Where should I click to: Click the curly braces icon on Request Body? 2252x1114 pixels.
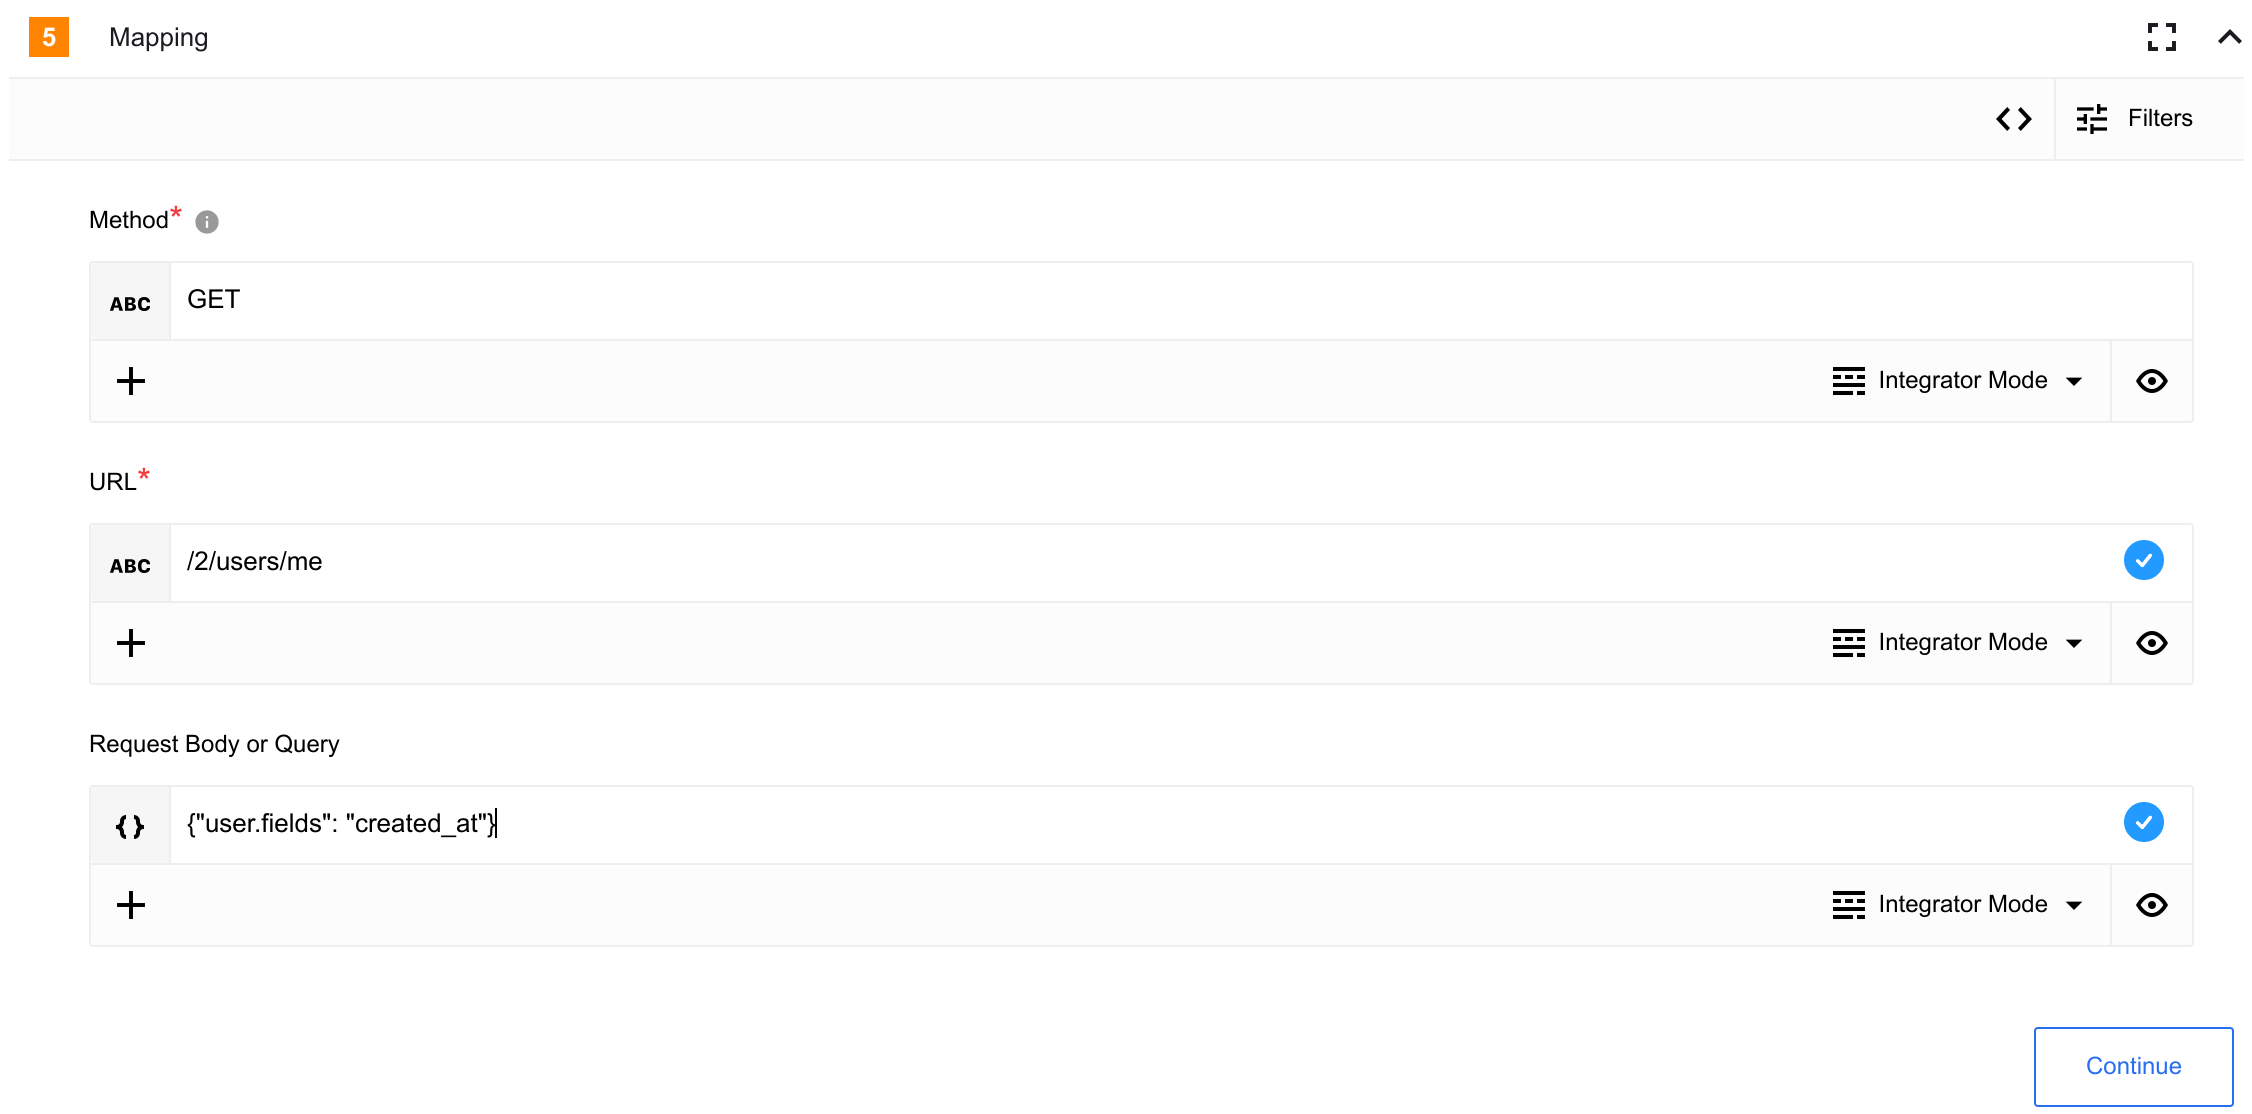point(129,824)
